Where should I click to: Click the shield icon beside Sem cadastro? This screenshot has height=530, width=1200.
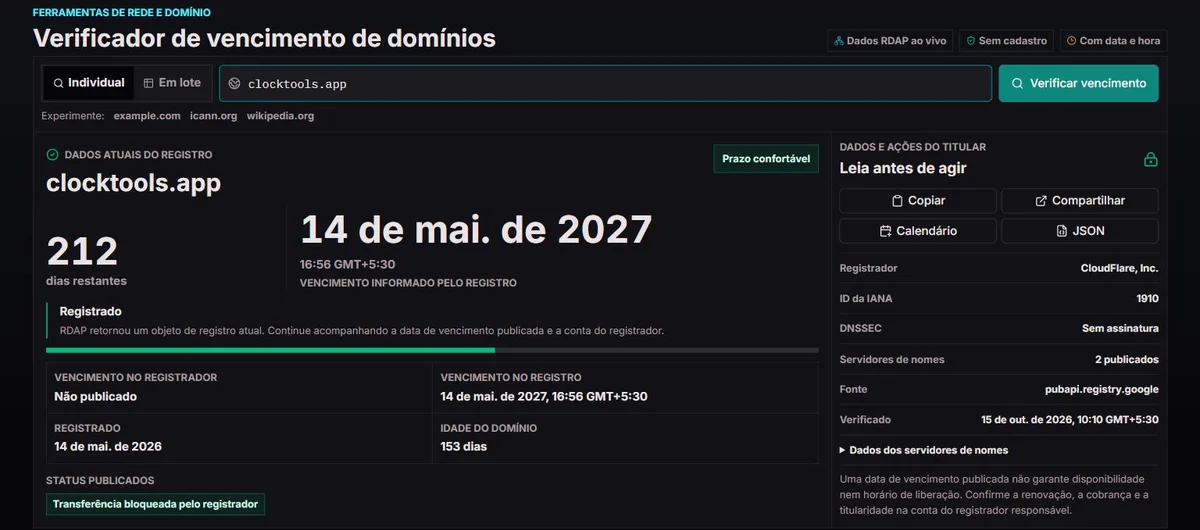[970, 41]
